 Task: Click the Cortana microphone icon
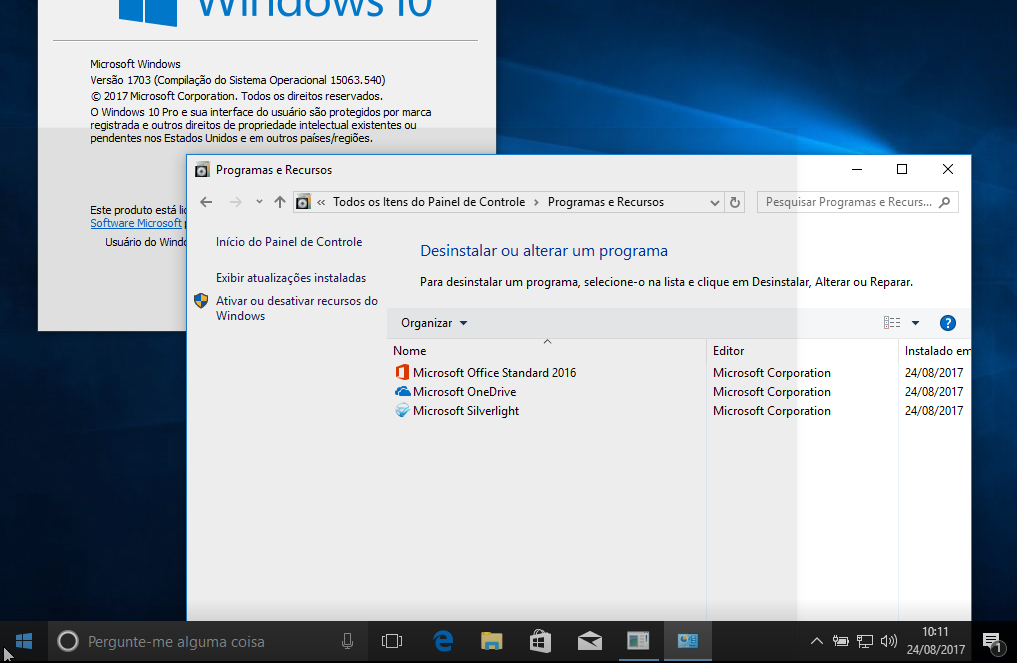click(x=347, y=642)
